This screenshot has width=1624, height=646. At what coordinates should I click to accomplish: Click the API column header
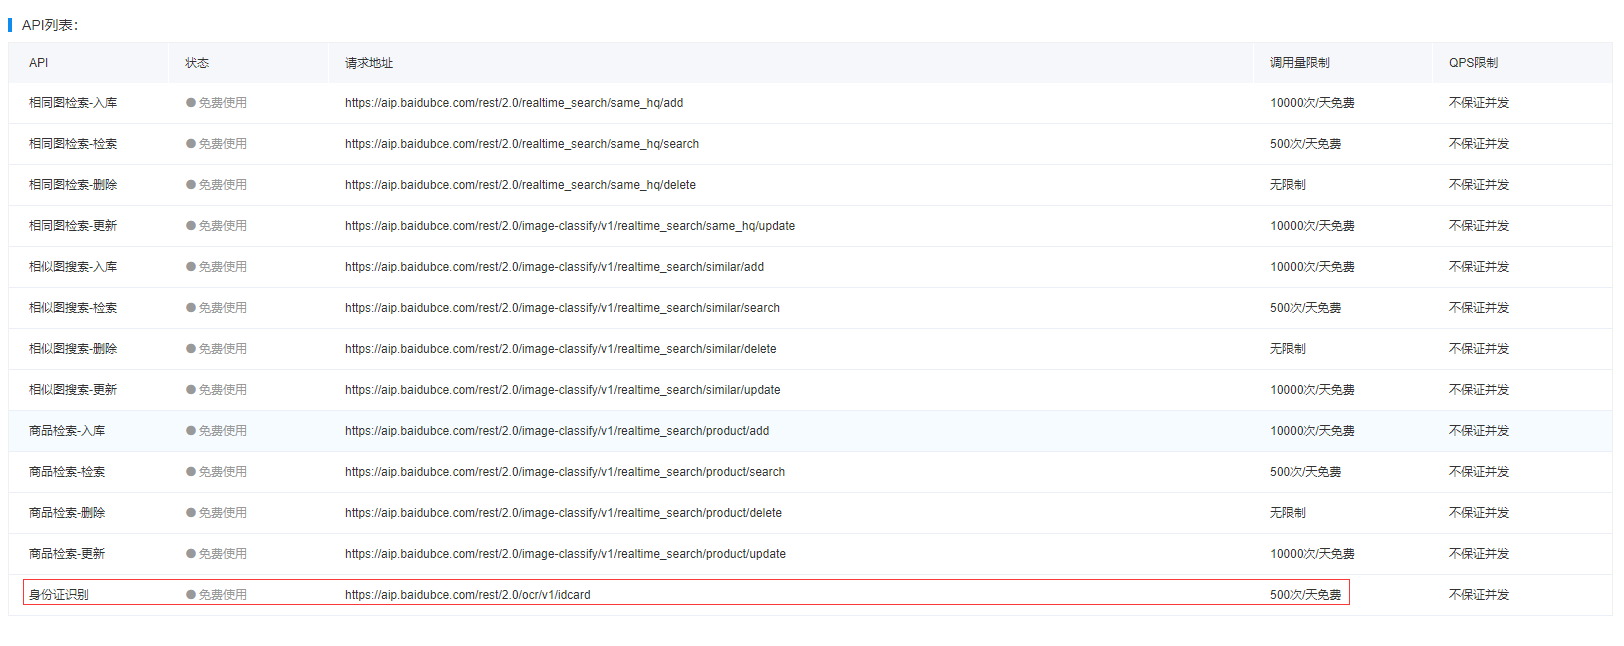coord(38,63)
